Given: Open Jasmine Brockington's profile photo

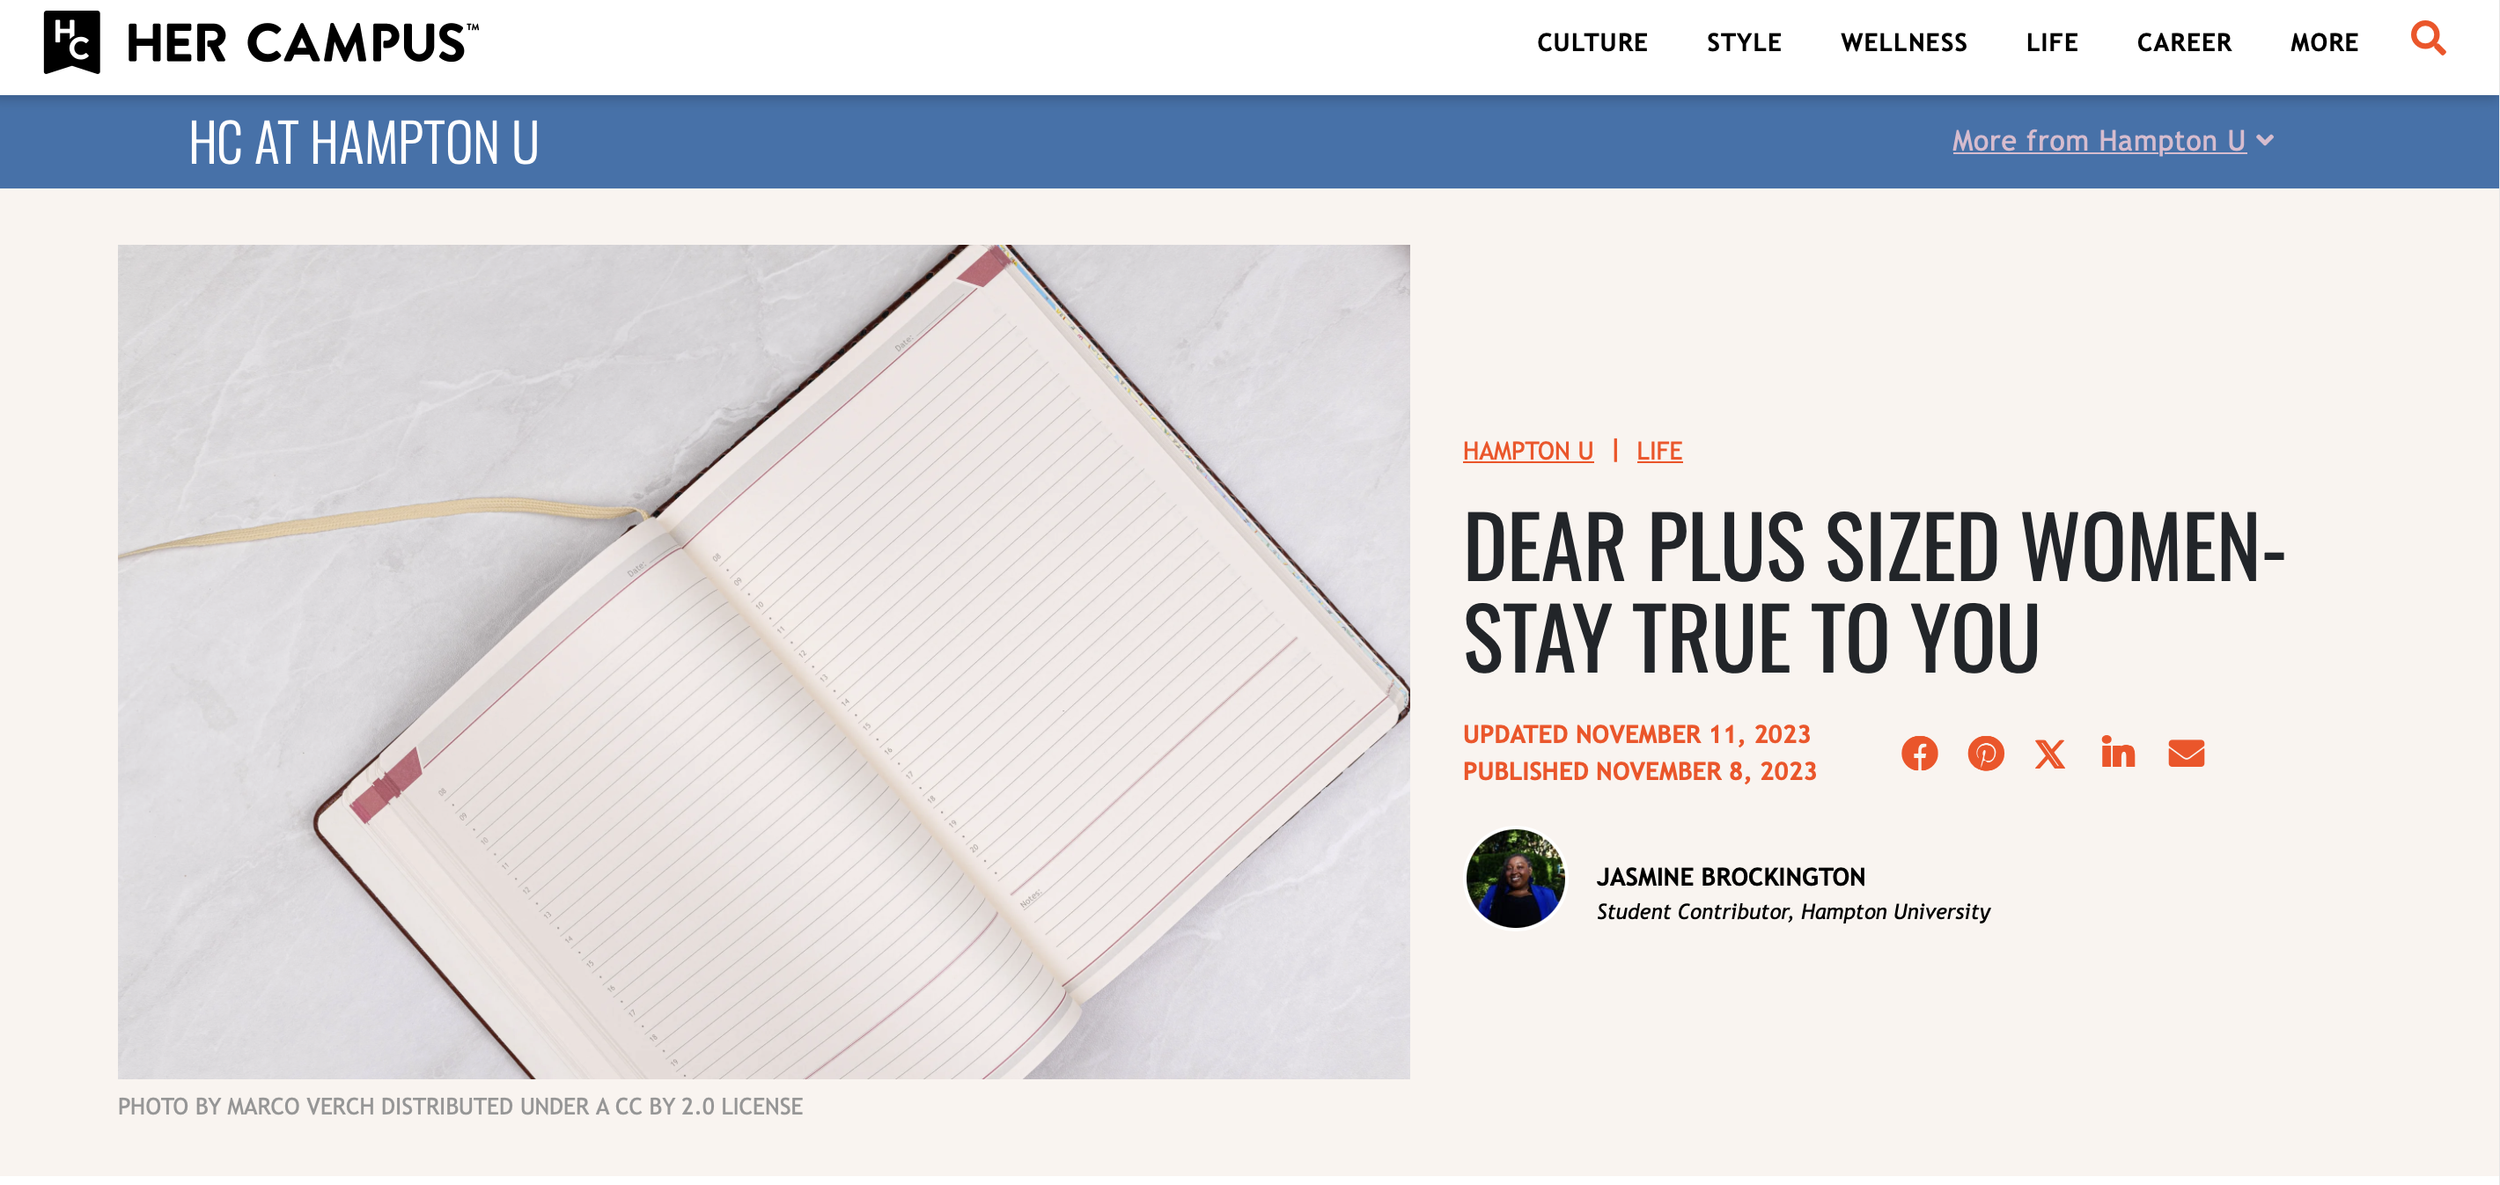Looking at the screenshot, I should click(x=1515, y=878).
